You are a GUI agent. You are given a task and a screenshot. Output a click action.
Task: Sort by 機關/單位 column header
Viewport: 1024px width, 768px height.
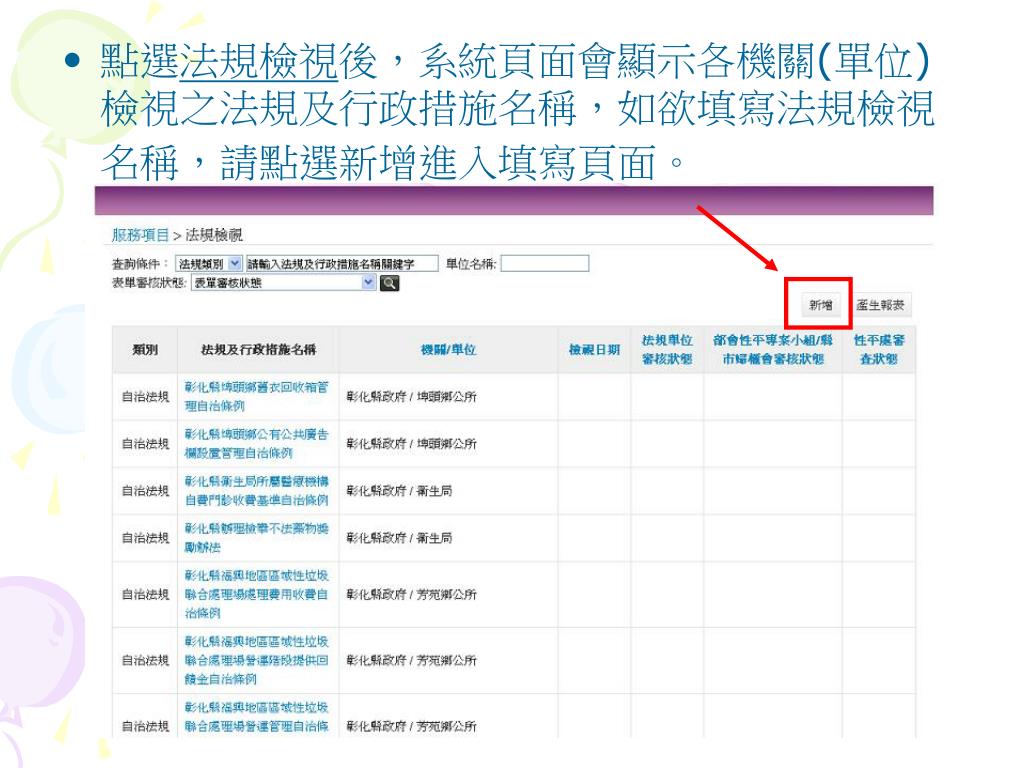click(x=448, y=350)
